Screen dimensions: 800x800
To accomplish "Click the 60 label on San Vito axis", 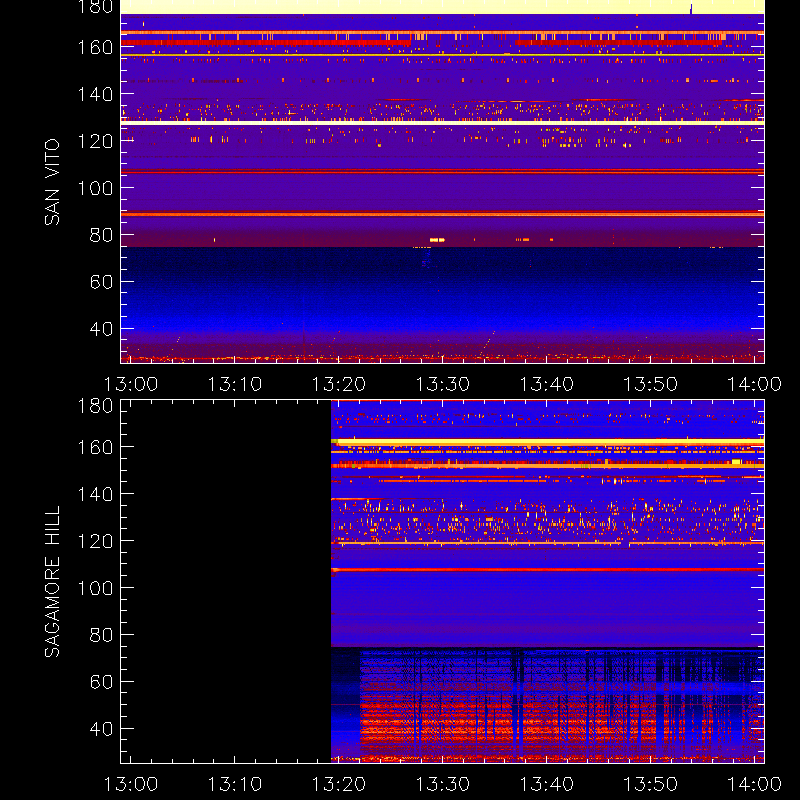I will (101, 282).
